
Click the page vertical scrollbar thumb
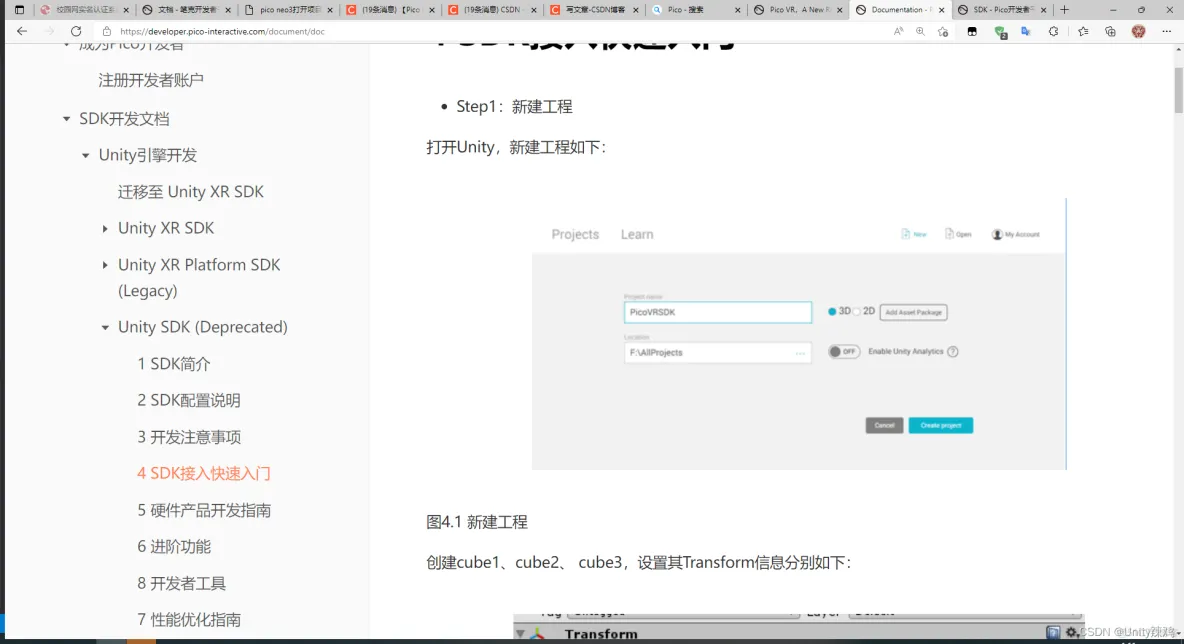[1179, 90]
